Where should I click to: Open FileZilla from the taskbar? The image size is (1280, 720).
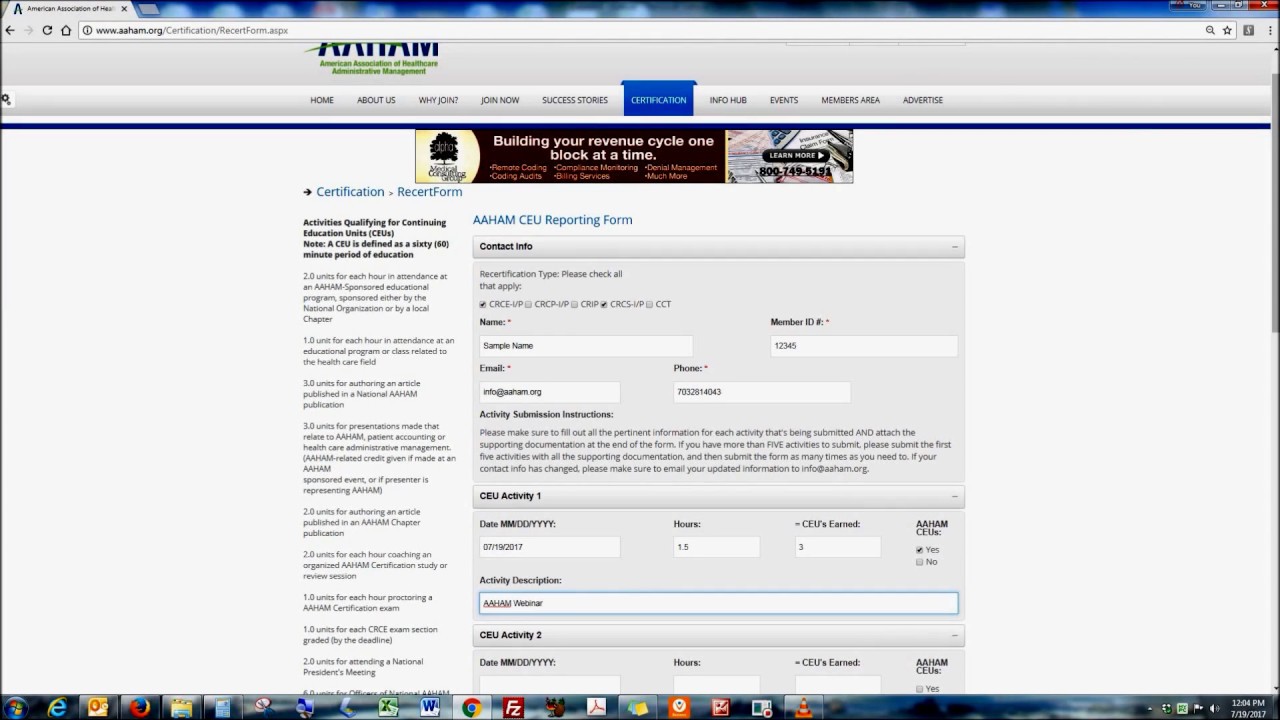tap(513, 708)
